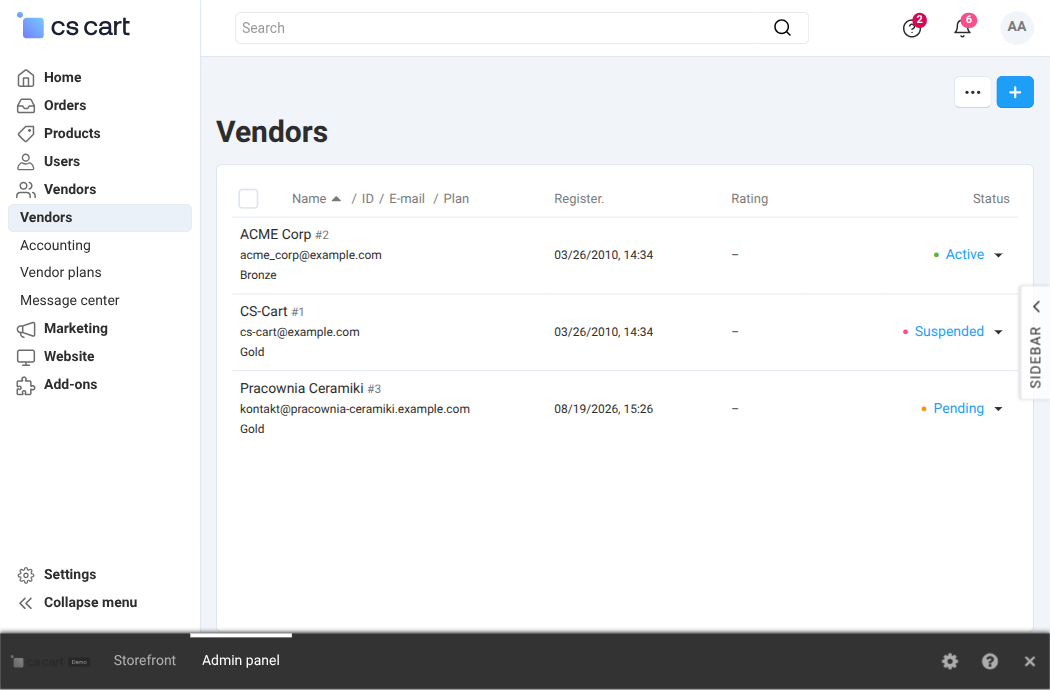Click the Marketing megaphone icon

pos(25,329)
